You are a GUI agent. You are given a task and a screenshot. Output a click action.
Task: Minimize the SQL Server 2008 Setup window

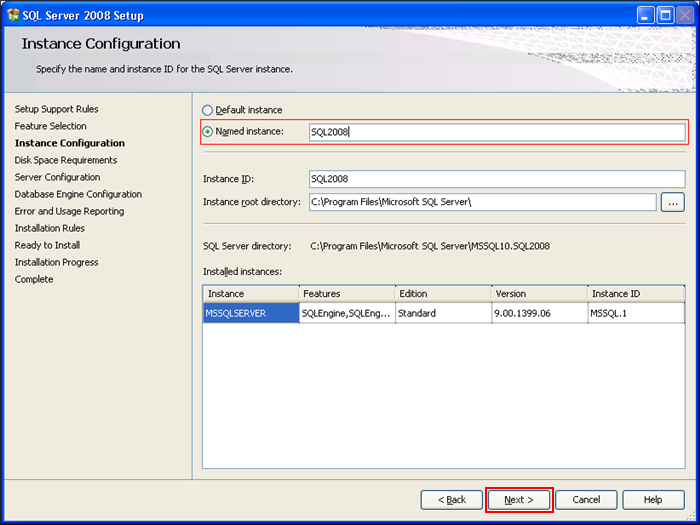click(x=646, y=15)
